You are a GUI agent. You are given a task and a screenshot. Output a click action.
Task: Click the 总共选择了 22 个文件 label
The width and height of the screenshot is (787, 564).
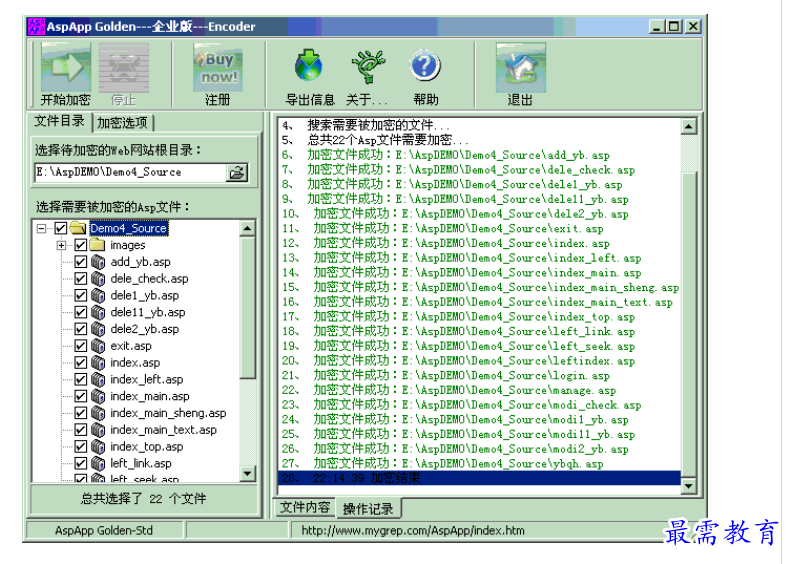tap(144, 499)
